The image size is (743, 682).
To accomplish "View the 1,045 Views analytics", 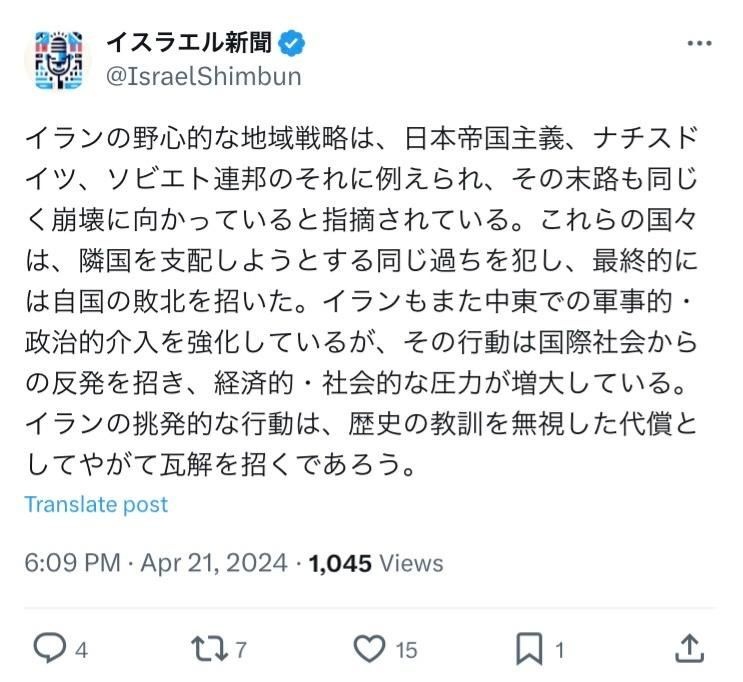I will click(x=376, y=563).
